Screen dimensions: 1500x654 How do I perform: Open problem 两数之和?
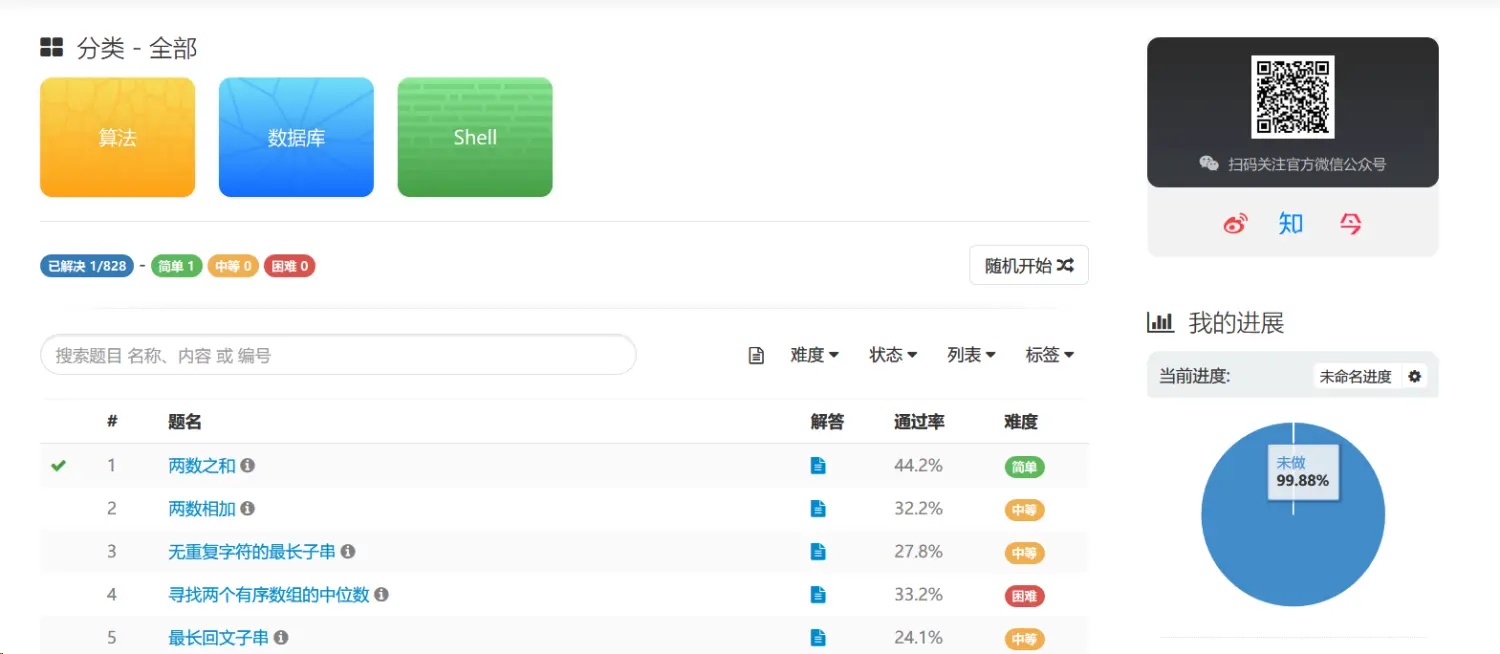click(x=202, y=465)
